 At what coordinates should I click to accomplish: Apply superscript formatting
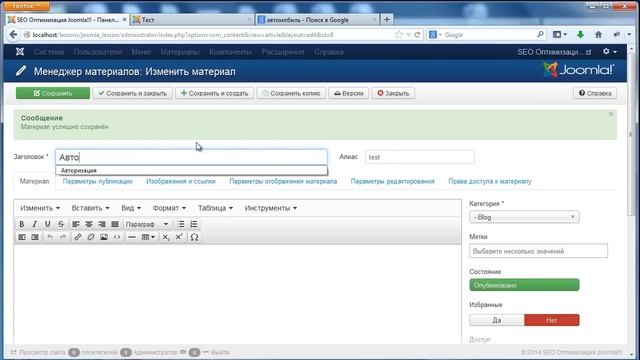pyautogui.click(x=179, y=237)
